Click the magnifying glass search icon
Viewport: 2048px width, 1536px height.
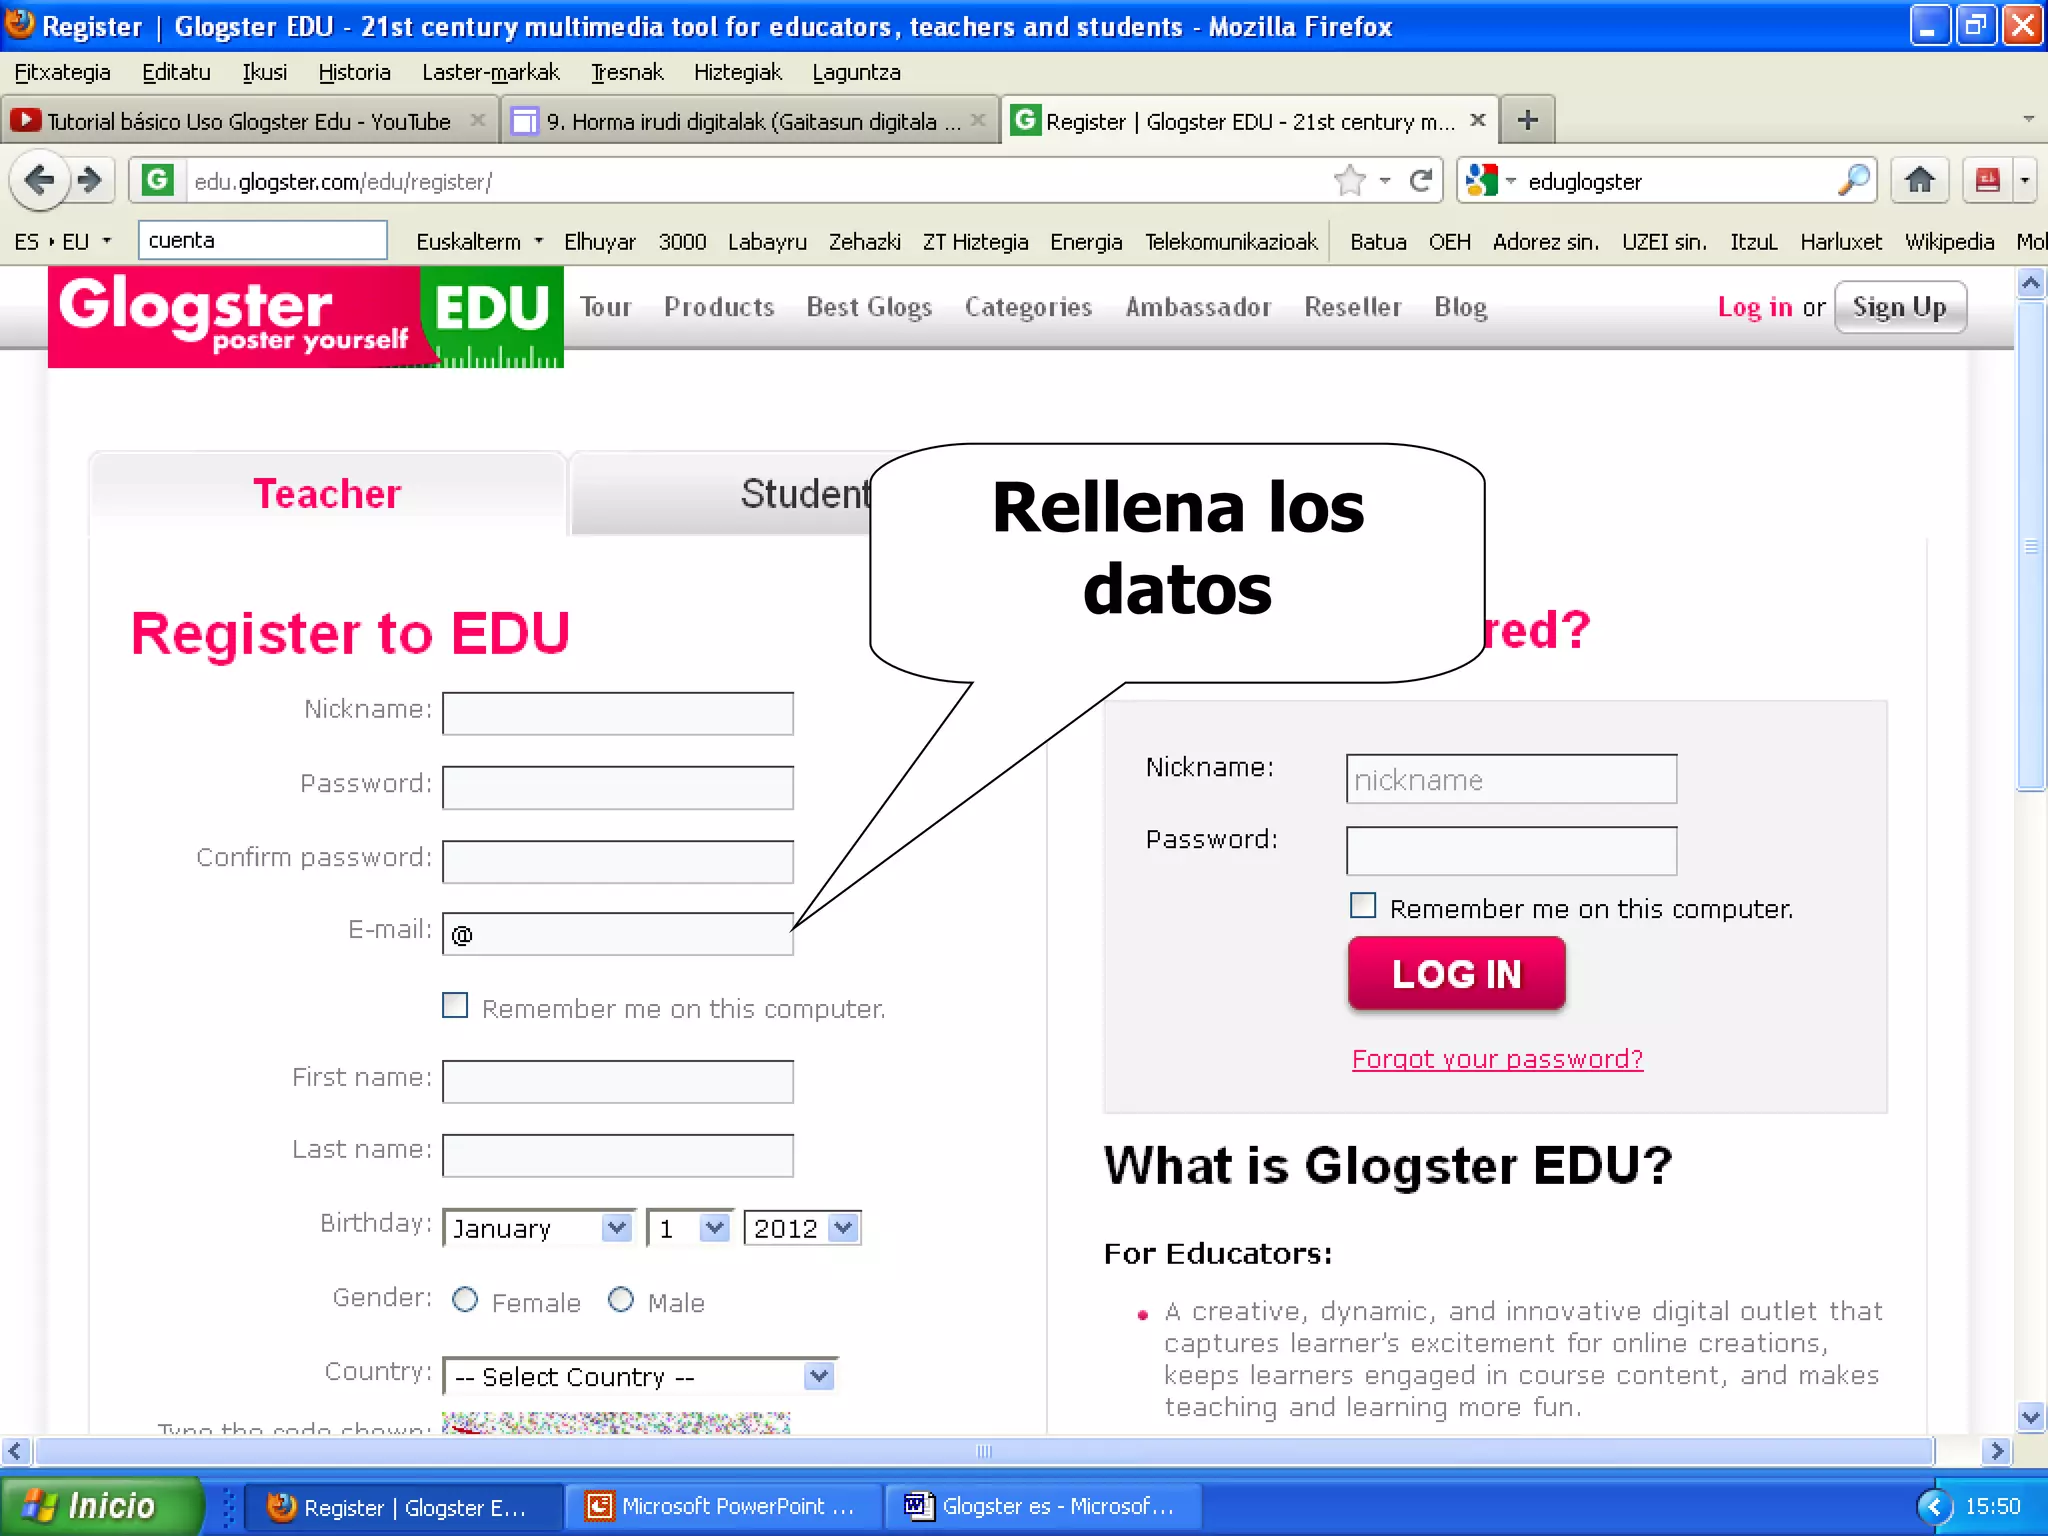tap(1853, 180)
